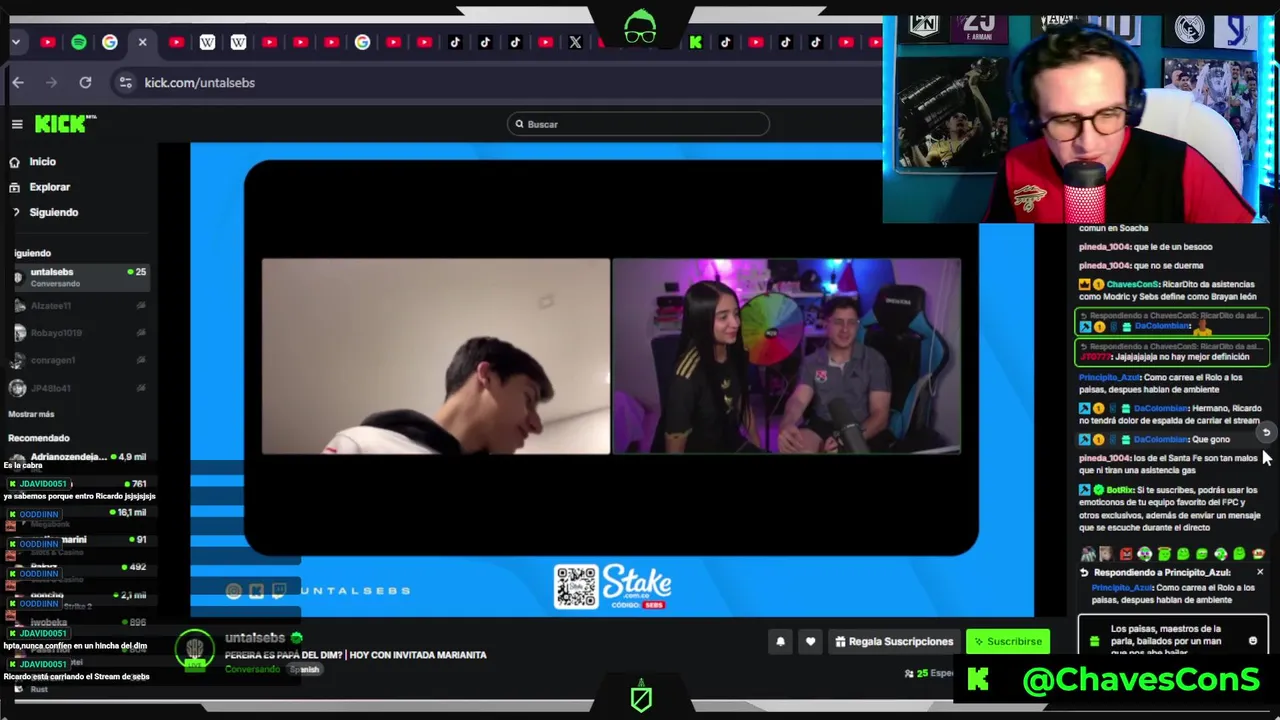
Task: Open offline channel Robayo1019
Action: pos(80,333)
